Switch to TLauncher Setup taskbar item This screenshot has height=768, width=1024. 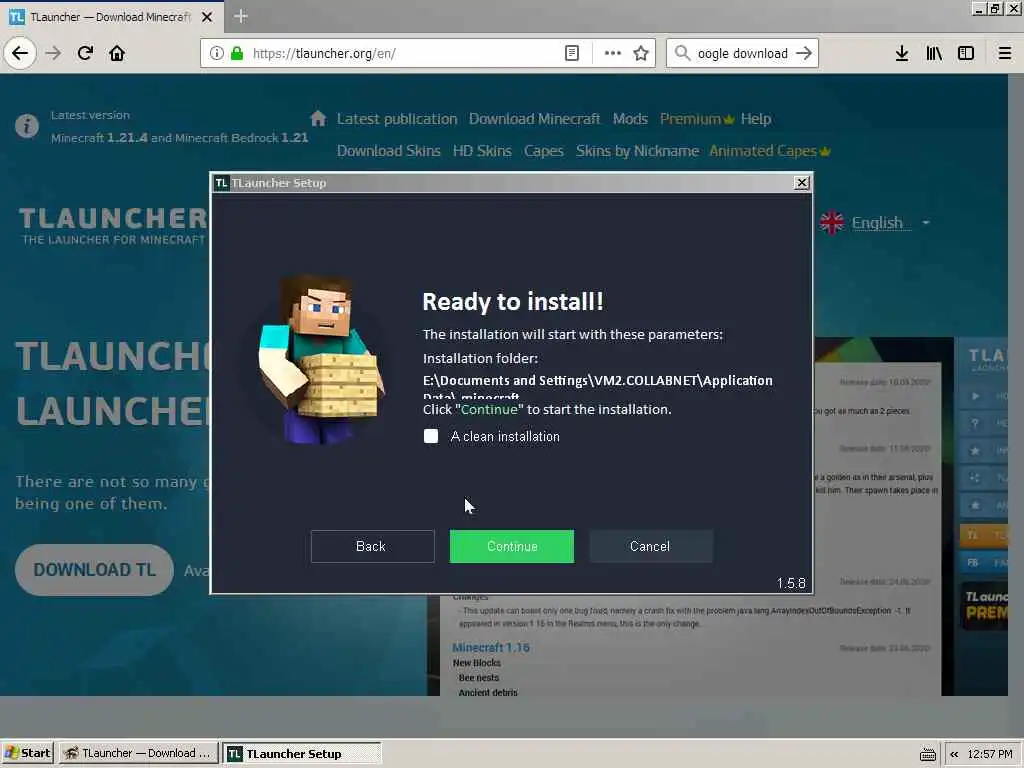[x=302, y=754]
